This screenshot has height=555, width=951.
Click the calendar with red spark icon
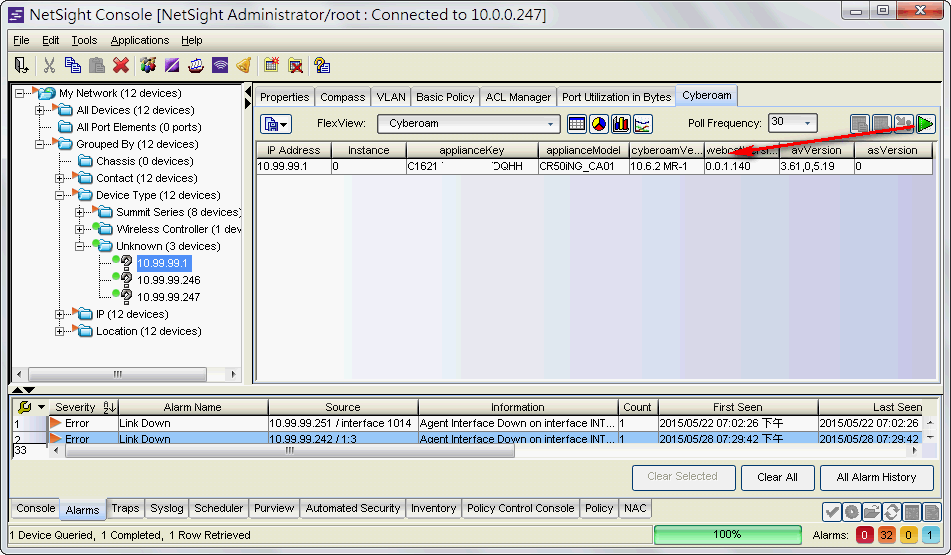pos(271,65)
